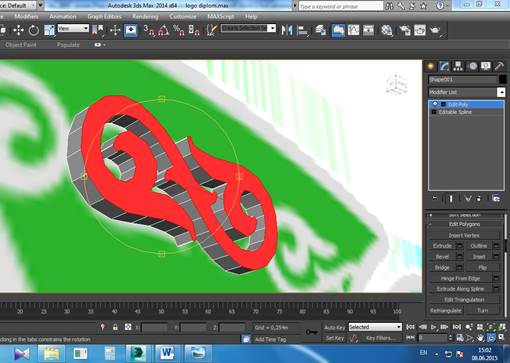Open the MAXScript menu
Viewport: 510px width, 363px height.
click(x=221, y=16)
